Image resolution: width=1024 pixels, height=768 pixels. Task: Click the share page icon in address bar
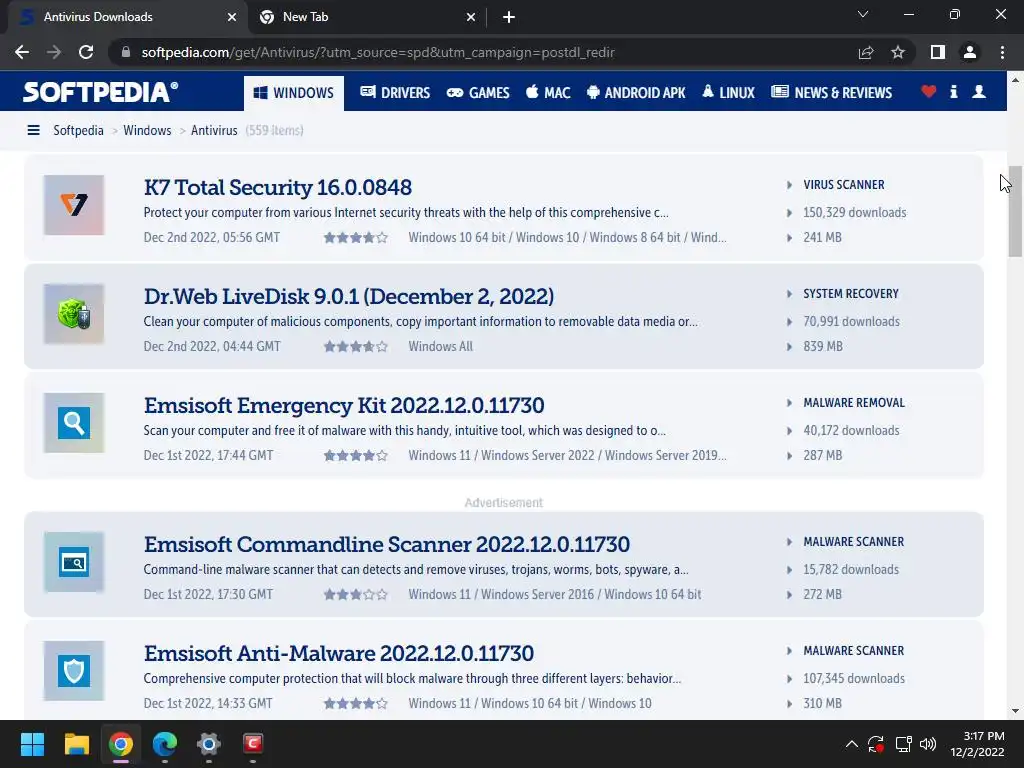(x=866, y=52)
